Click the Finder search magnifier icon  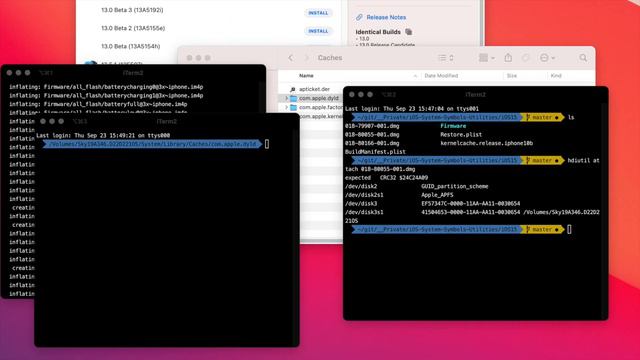(x=583, y=58)
